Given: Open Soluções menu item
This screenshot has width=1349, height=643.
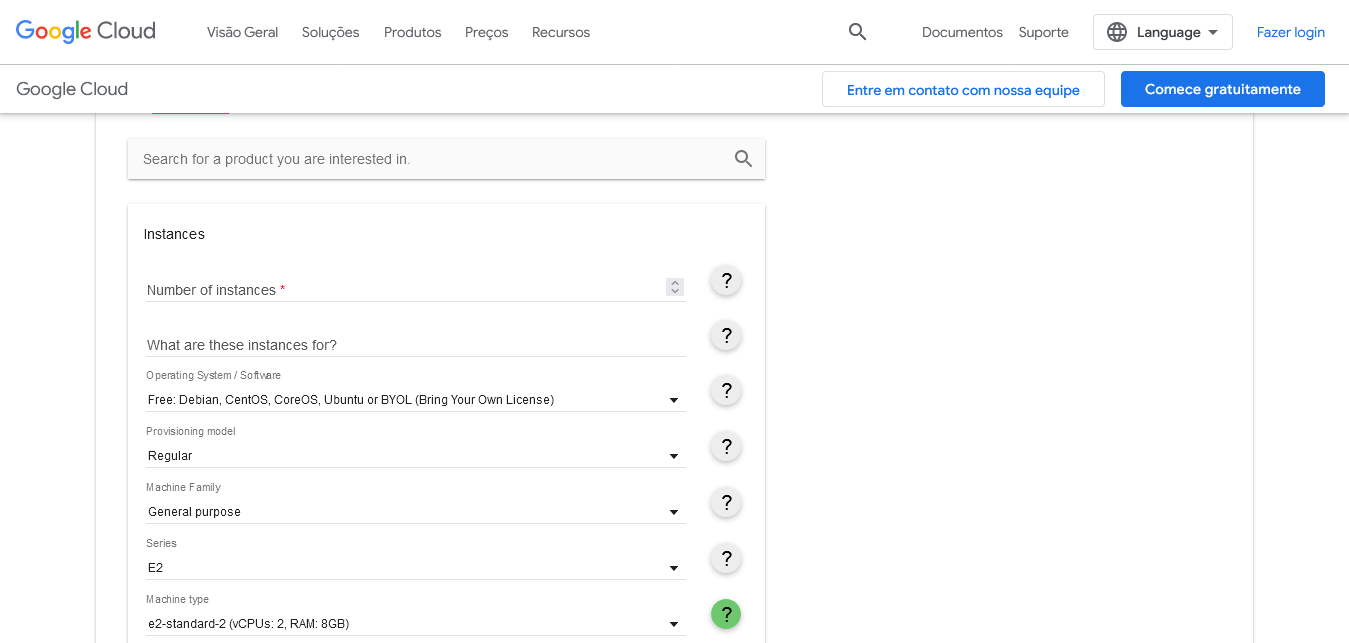Looking at the screenshot, I should click(331, 32).
